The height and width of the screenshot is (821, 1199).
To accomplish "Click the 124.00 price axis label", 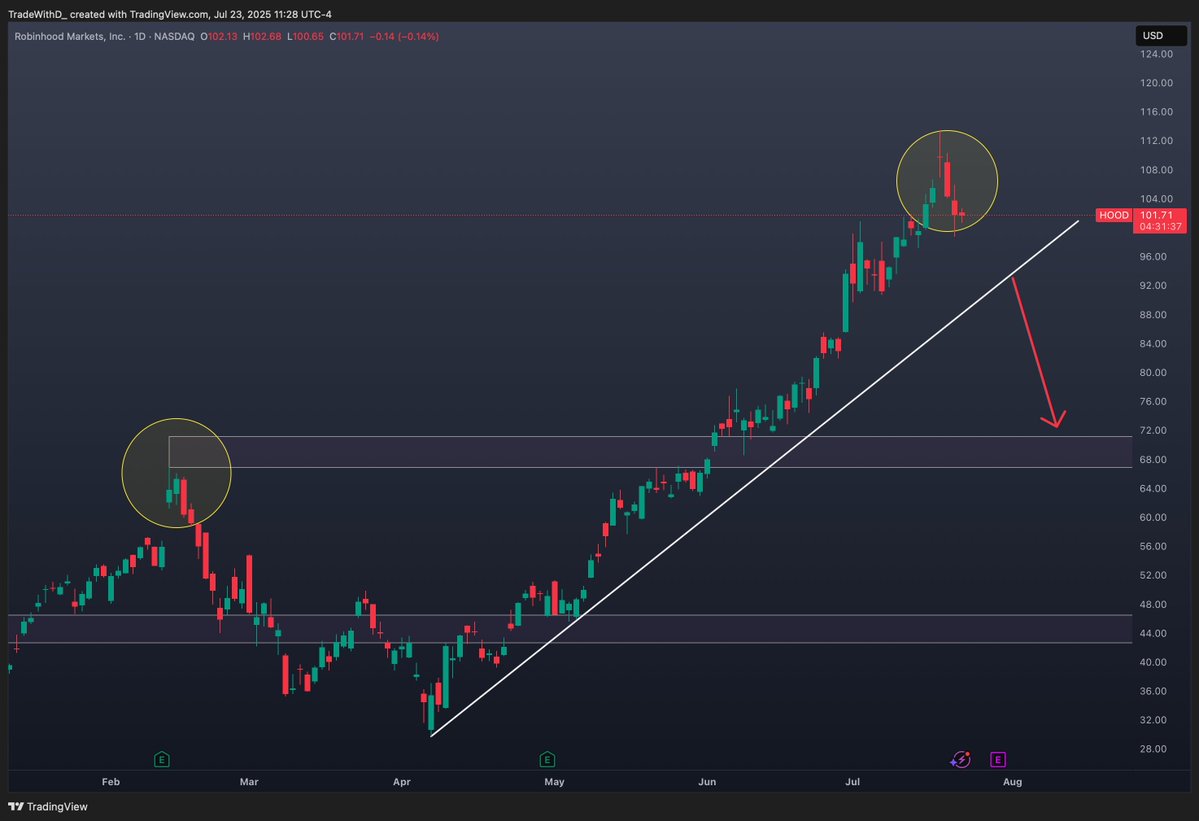I will pos(1156,54).
